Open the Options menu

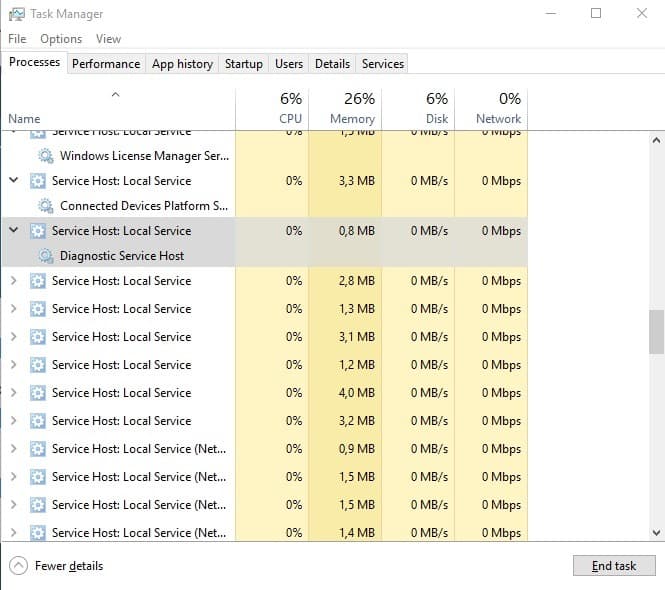[61, 39]
